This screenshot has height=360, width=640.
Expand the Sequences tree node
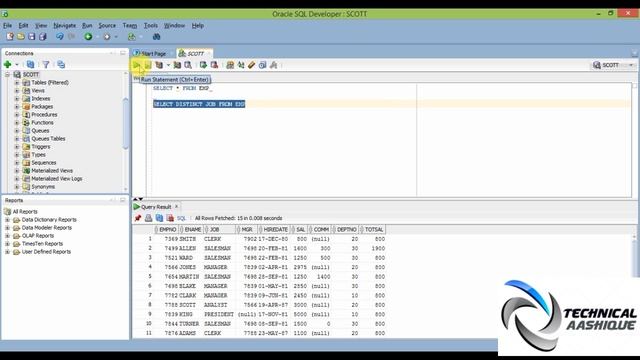17,163
